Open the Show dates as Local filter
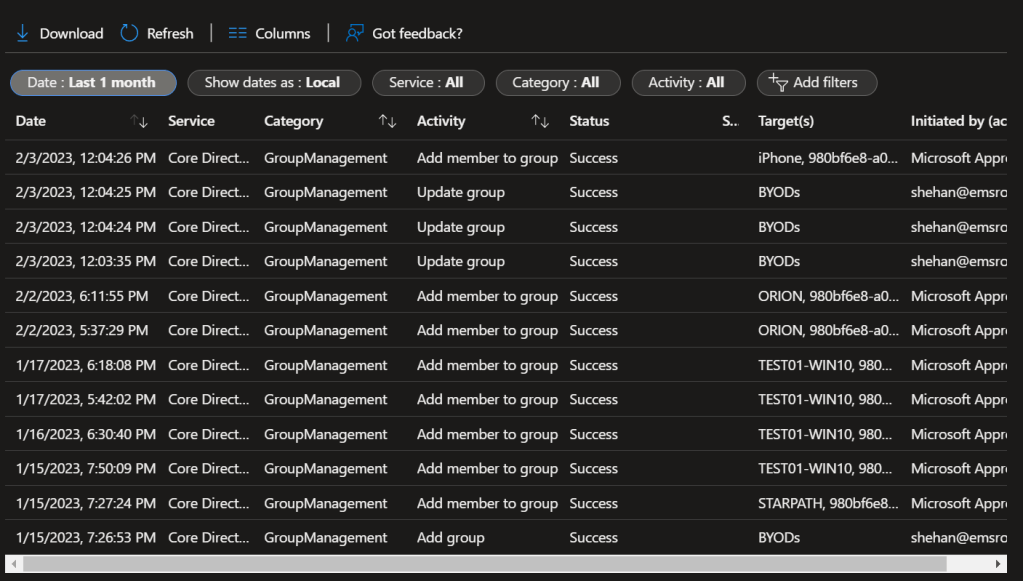This screenshot has width=1023, height=581. pyautogui.click(x=272, y=83)
